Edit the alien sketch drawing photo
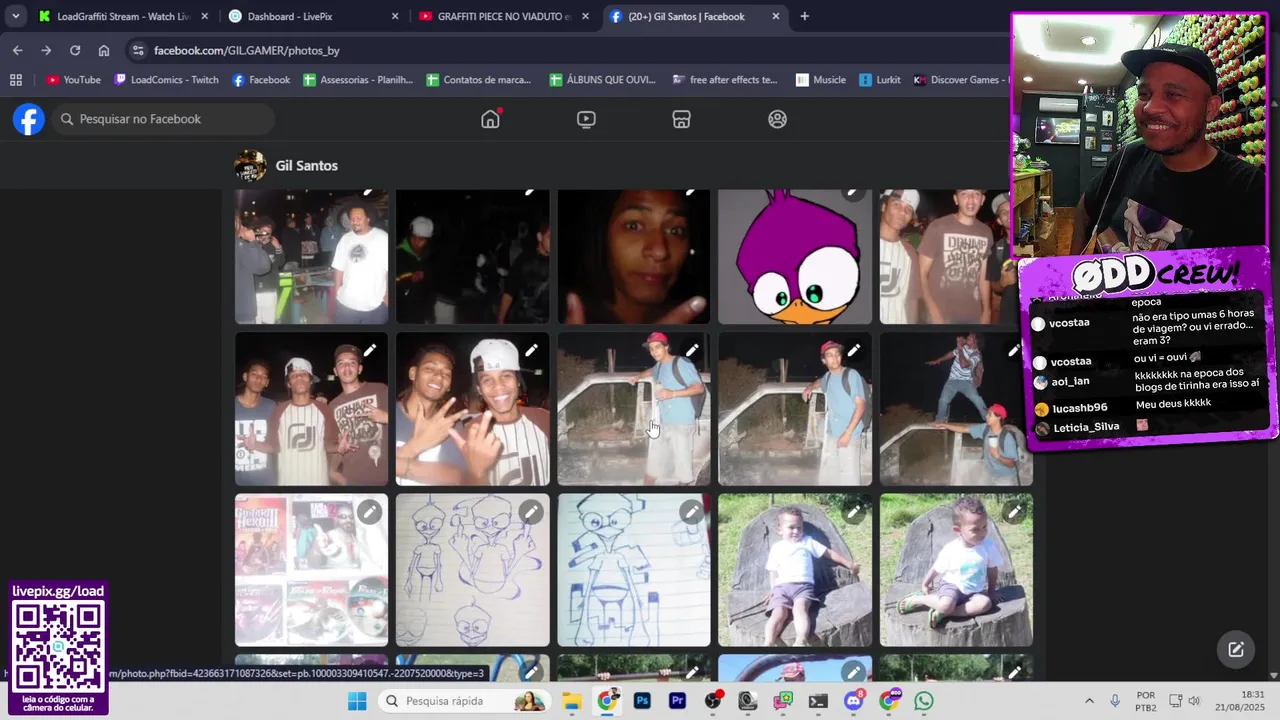The height and width of the screenshot is (720, 1280). [531, 512]
